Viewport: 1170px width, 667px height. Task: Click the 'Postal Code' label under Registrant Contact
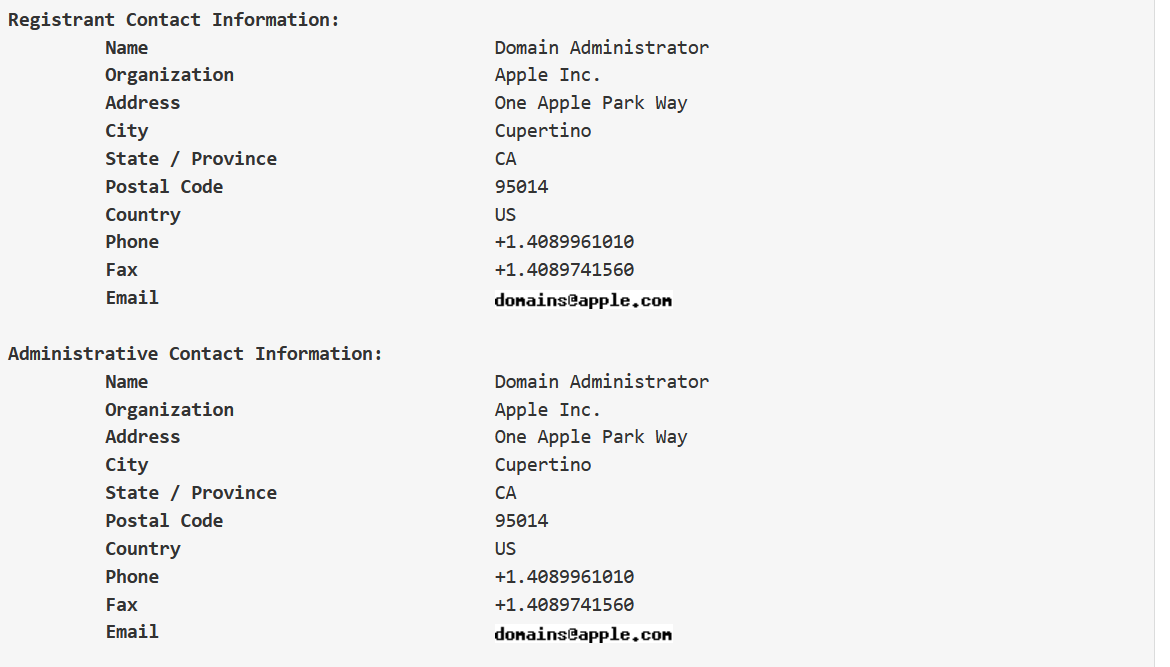click(164, 187)
